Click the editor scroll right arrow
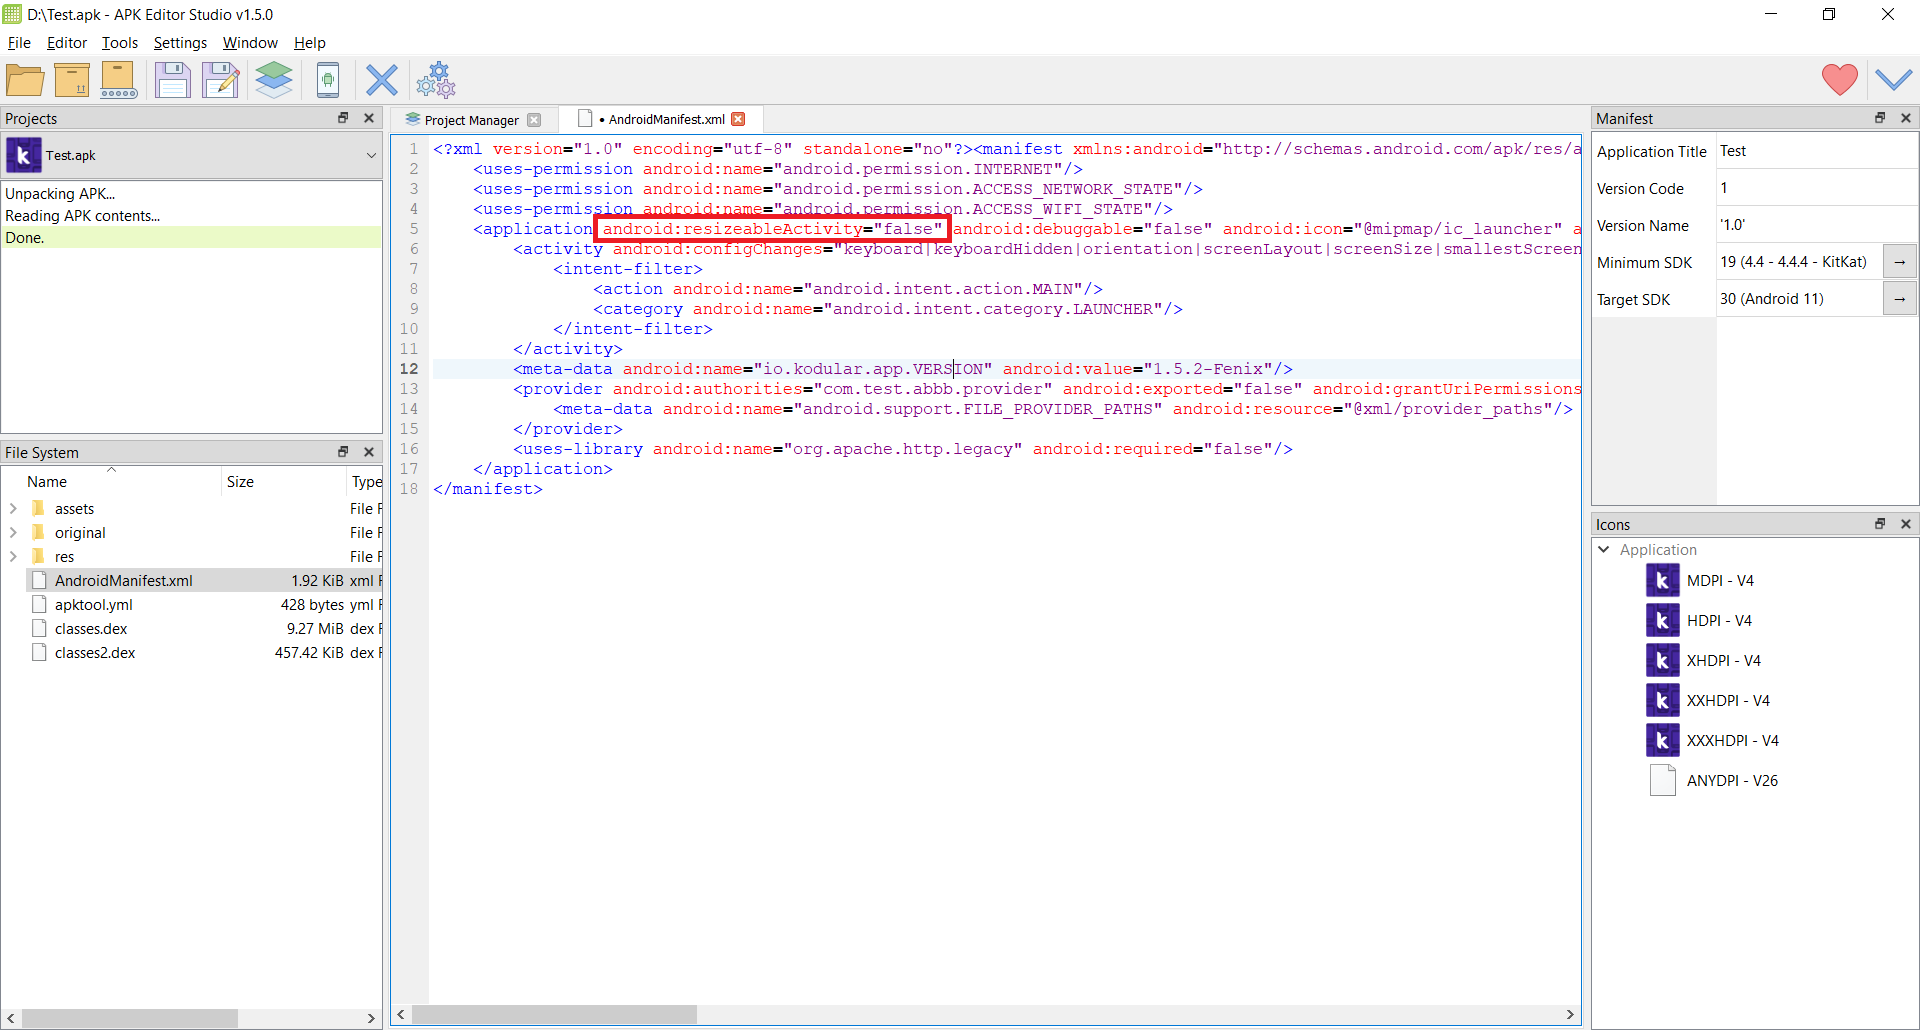The width and height of the screenshot is (1920, 1030). pos(1570,1014)
